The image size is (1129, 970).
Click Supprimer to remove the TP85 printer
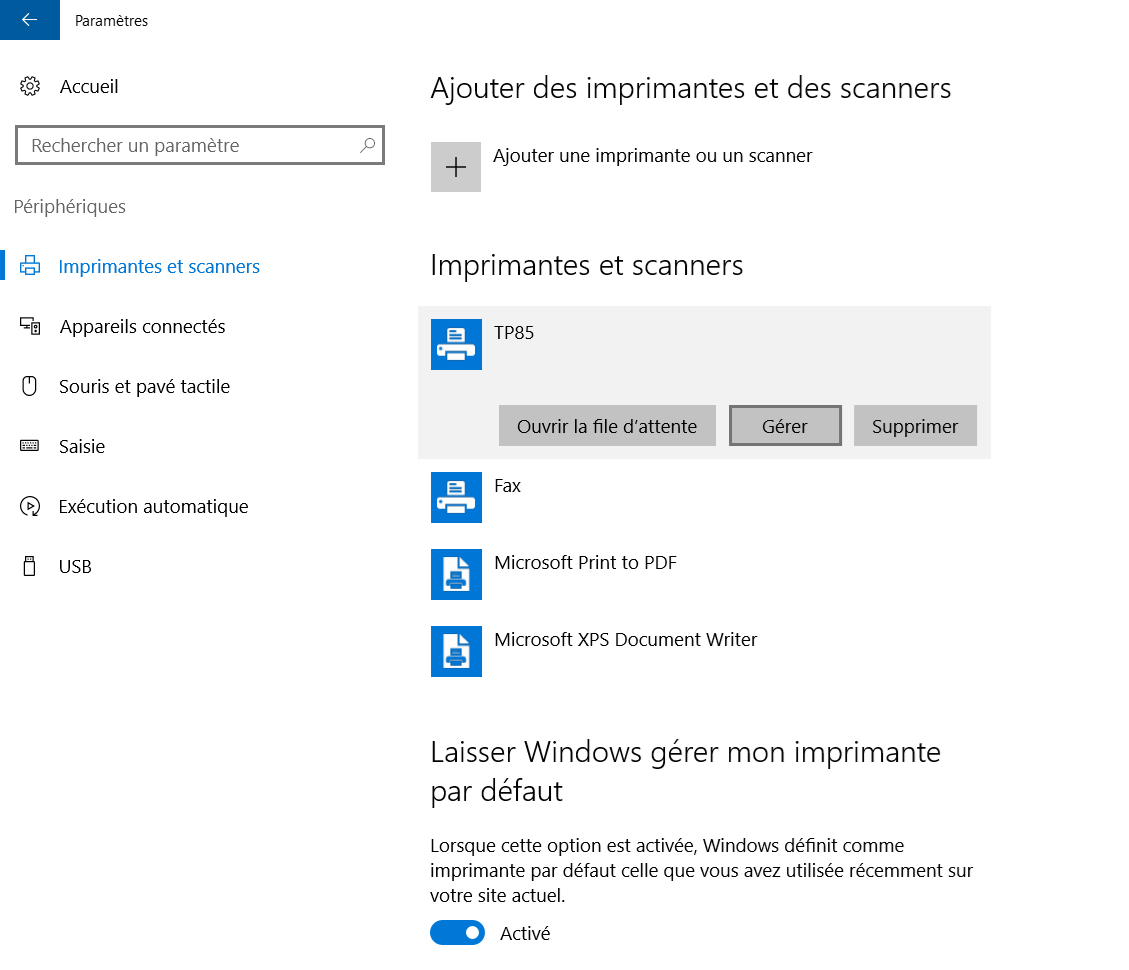pyautogui.click(x=915, y=426)
